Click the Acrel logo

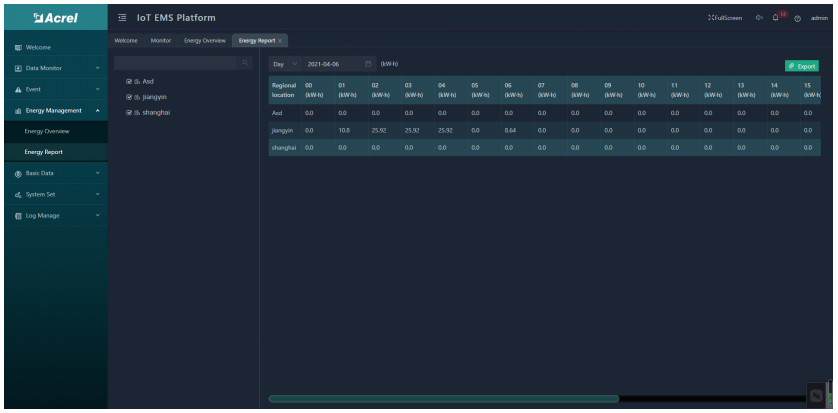[52, 18]
